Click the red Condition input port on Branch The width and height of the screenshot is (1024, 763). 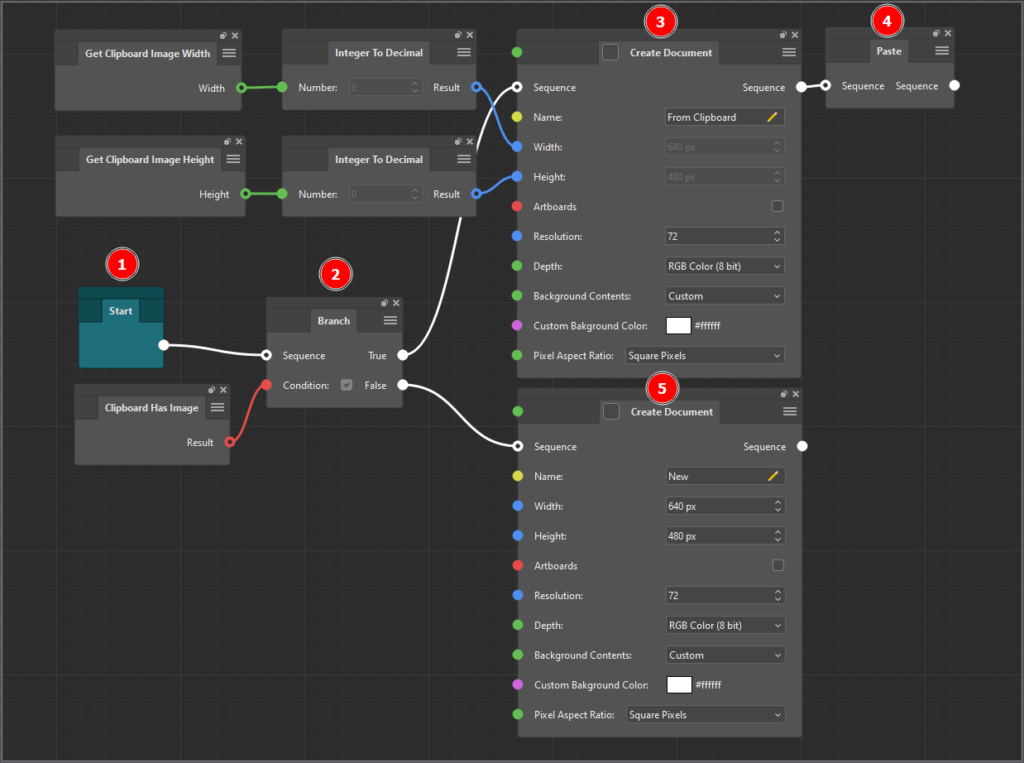266,385
